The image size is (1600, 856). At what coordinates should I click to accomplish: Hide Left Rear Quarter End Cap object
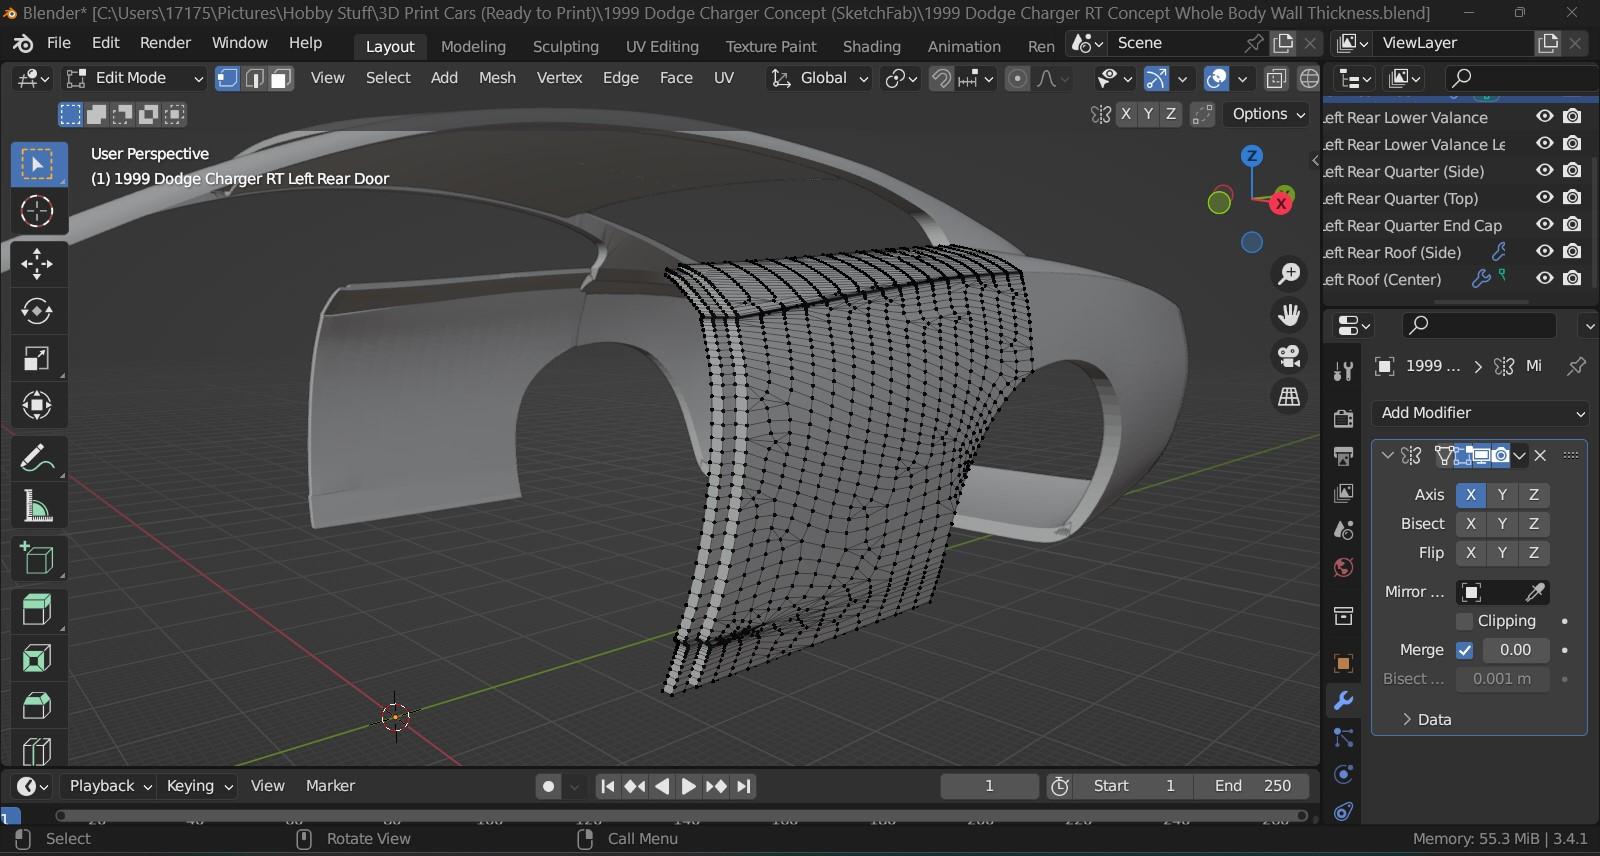[x=1545, y=225]
